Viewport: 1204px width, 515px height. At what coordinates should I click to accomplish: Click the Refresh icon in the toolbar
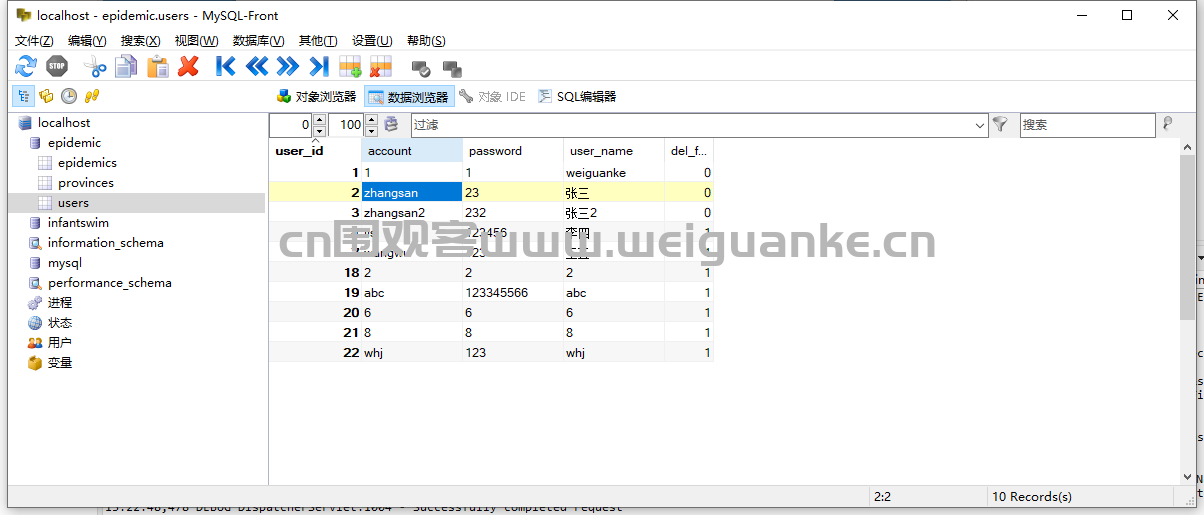25,67
